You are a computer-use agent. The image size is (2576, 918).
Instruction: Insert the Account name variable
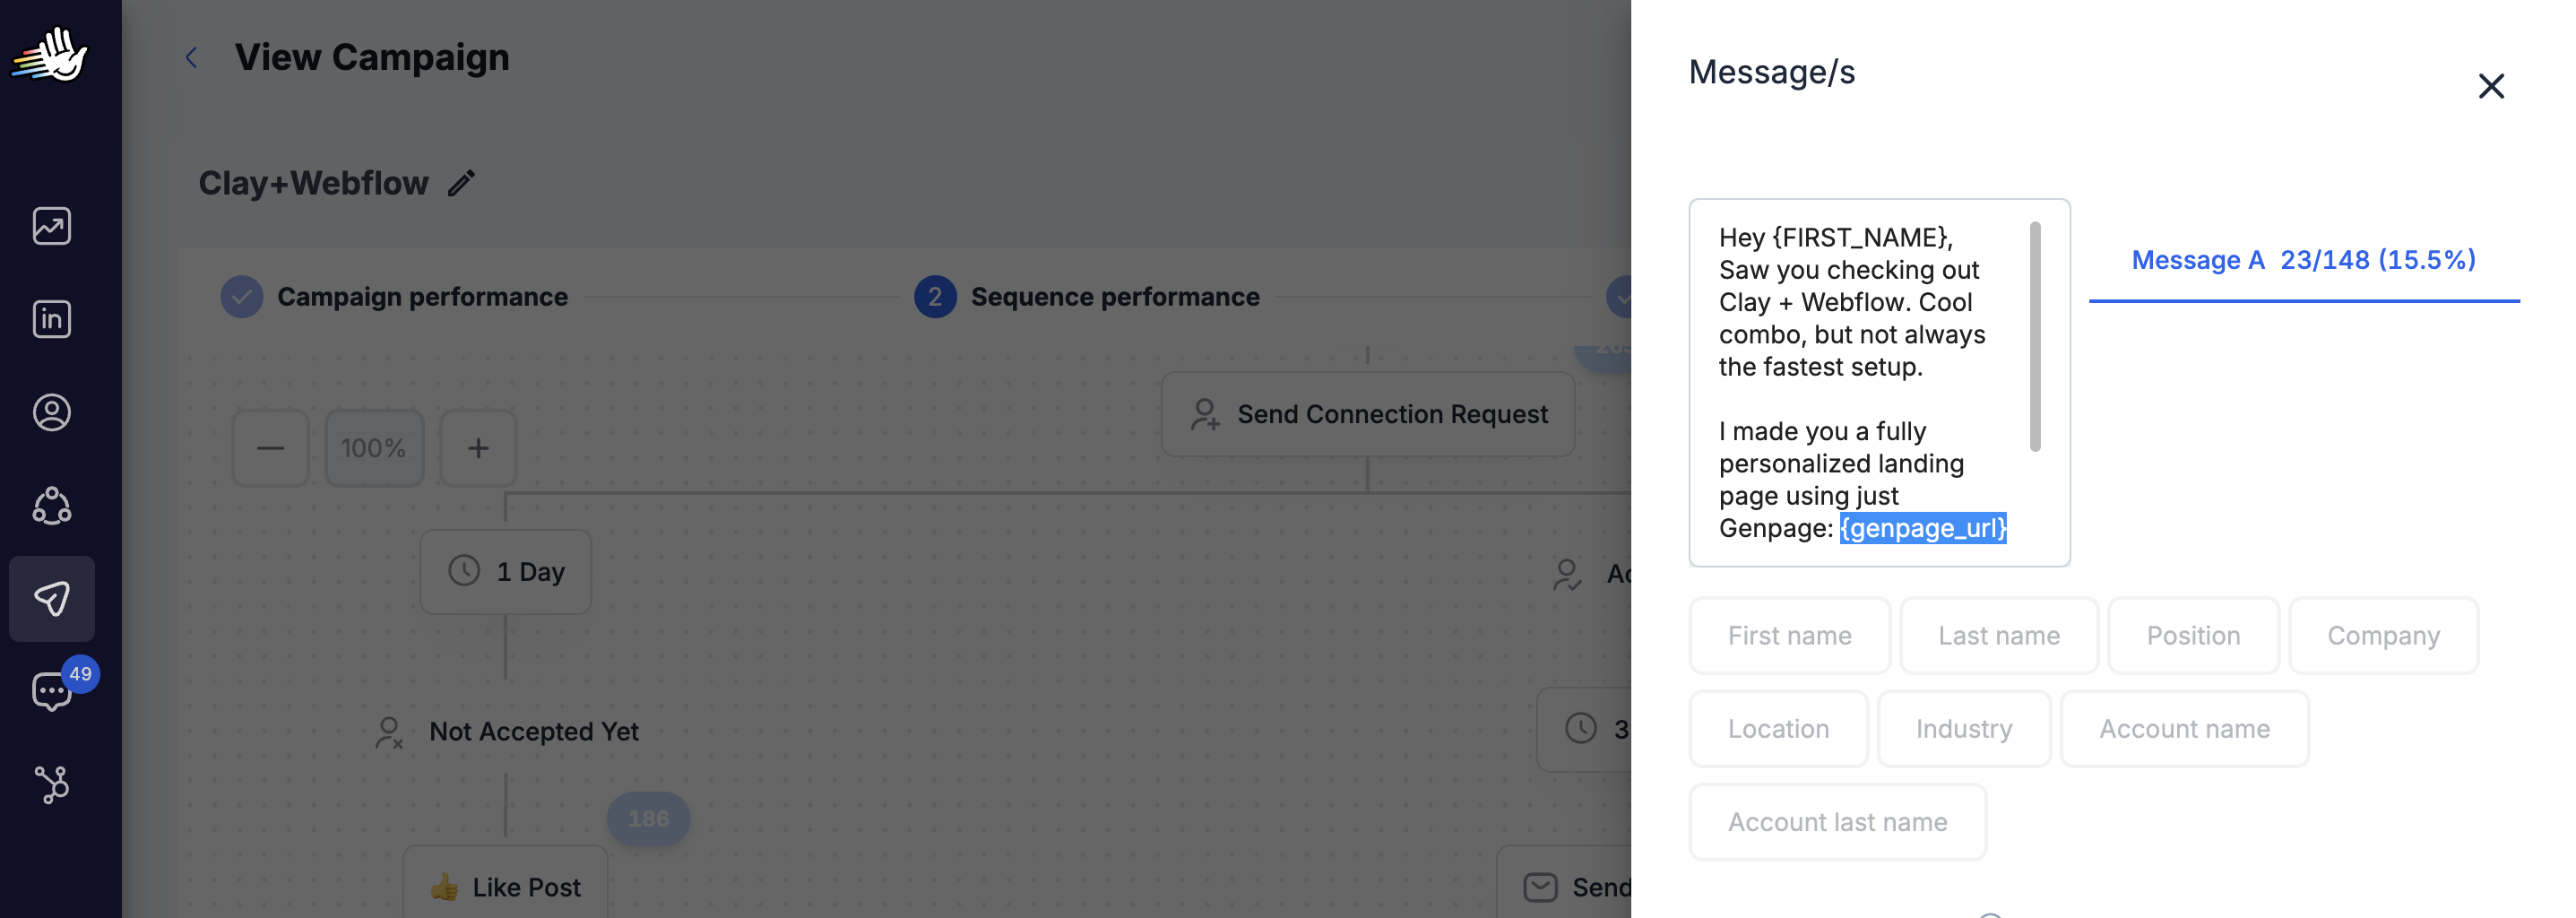[x=2185, y=729]
